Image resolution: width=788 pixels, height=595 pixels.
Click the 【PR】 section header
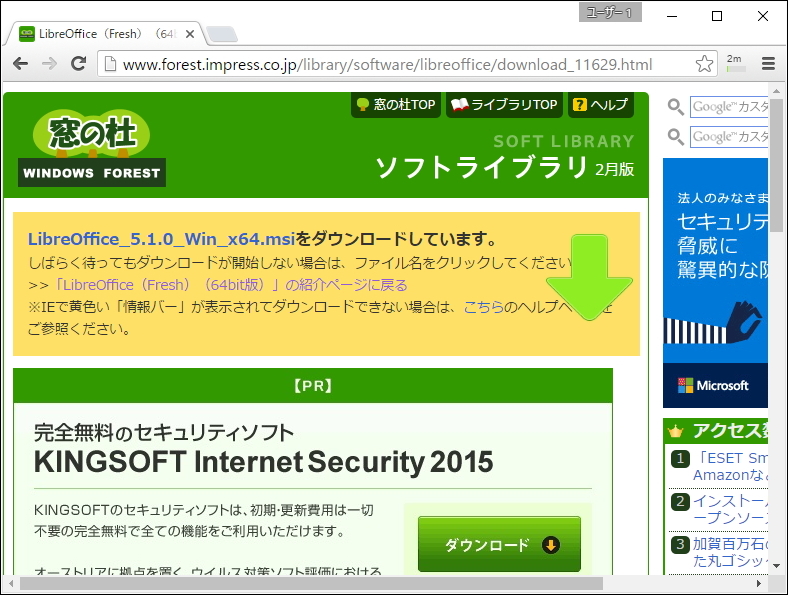tap(313, 385)
